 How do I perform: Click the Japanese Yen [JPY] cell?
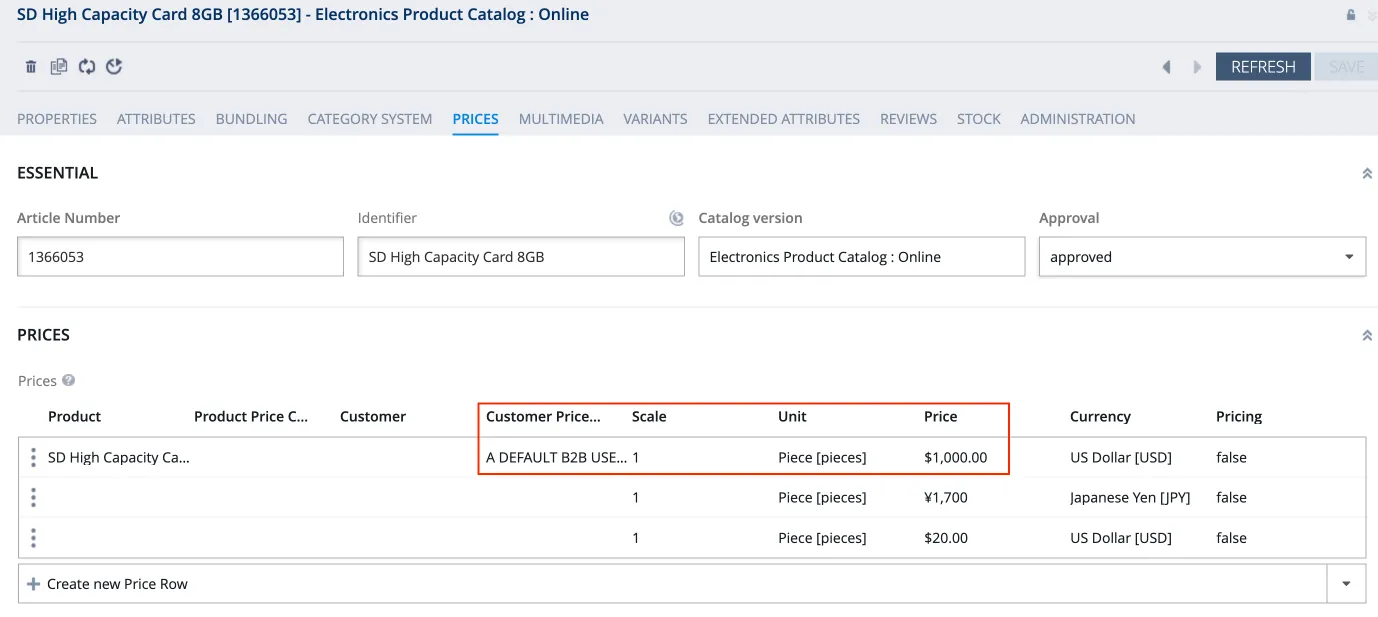click(1130, 497)
